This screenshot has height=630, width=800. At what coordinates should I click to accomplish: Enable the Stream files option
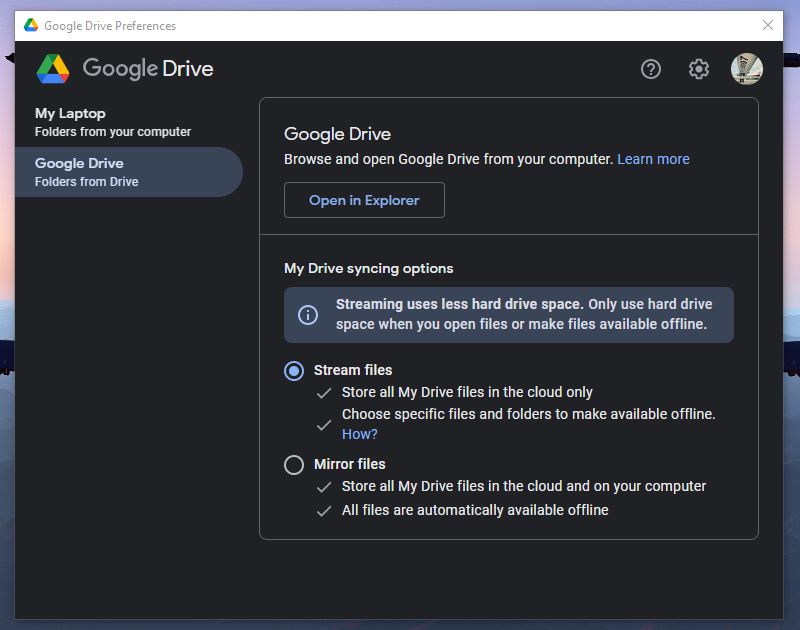(x=293, y=370)
